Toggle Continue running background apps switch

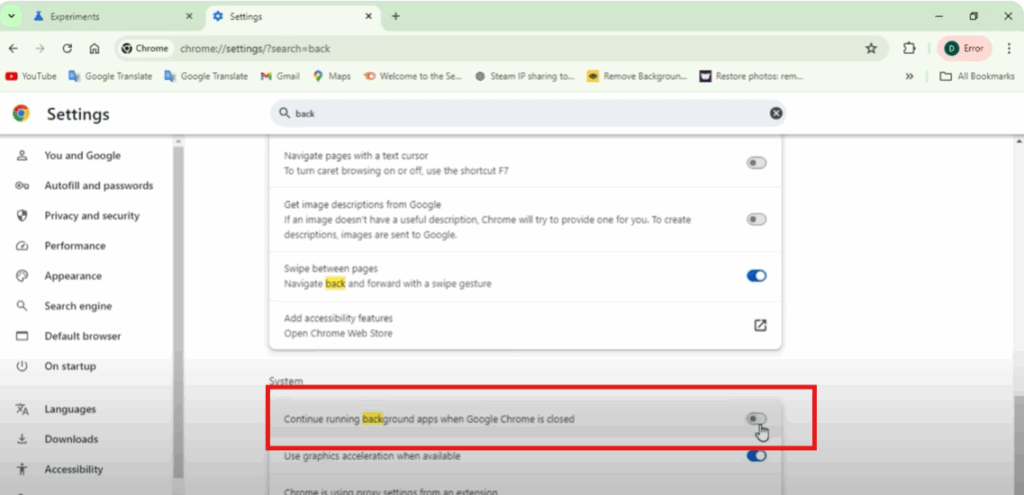pos(756,419)
